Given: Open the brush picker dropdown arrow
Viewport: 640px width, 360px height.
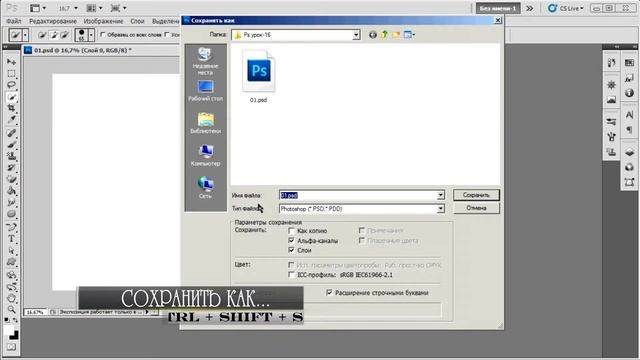Looking at the screenshot, I should (x=91, y=35).
